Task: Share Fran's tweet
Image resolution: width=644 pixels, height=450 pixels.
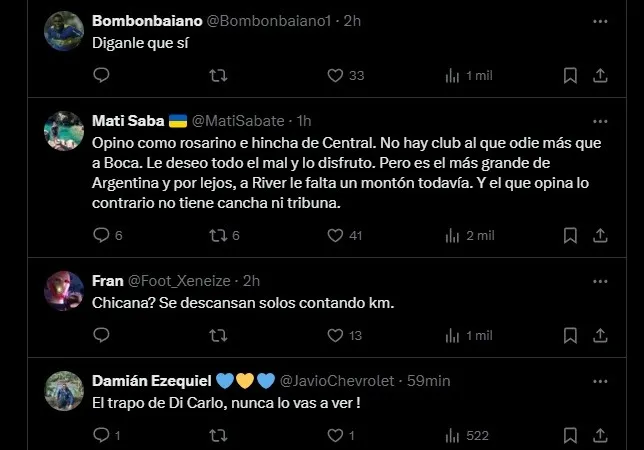Action: 600,335
